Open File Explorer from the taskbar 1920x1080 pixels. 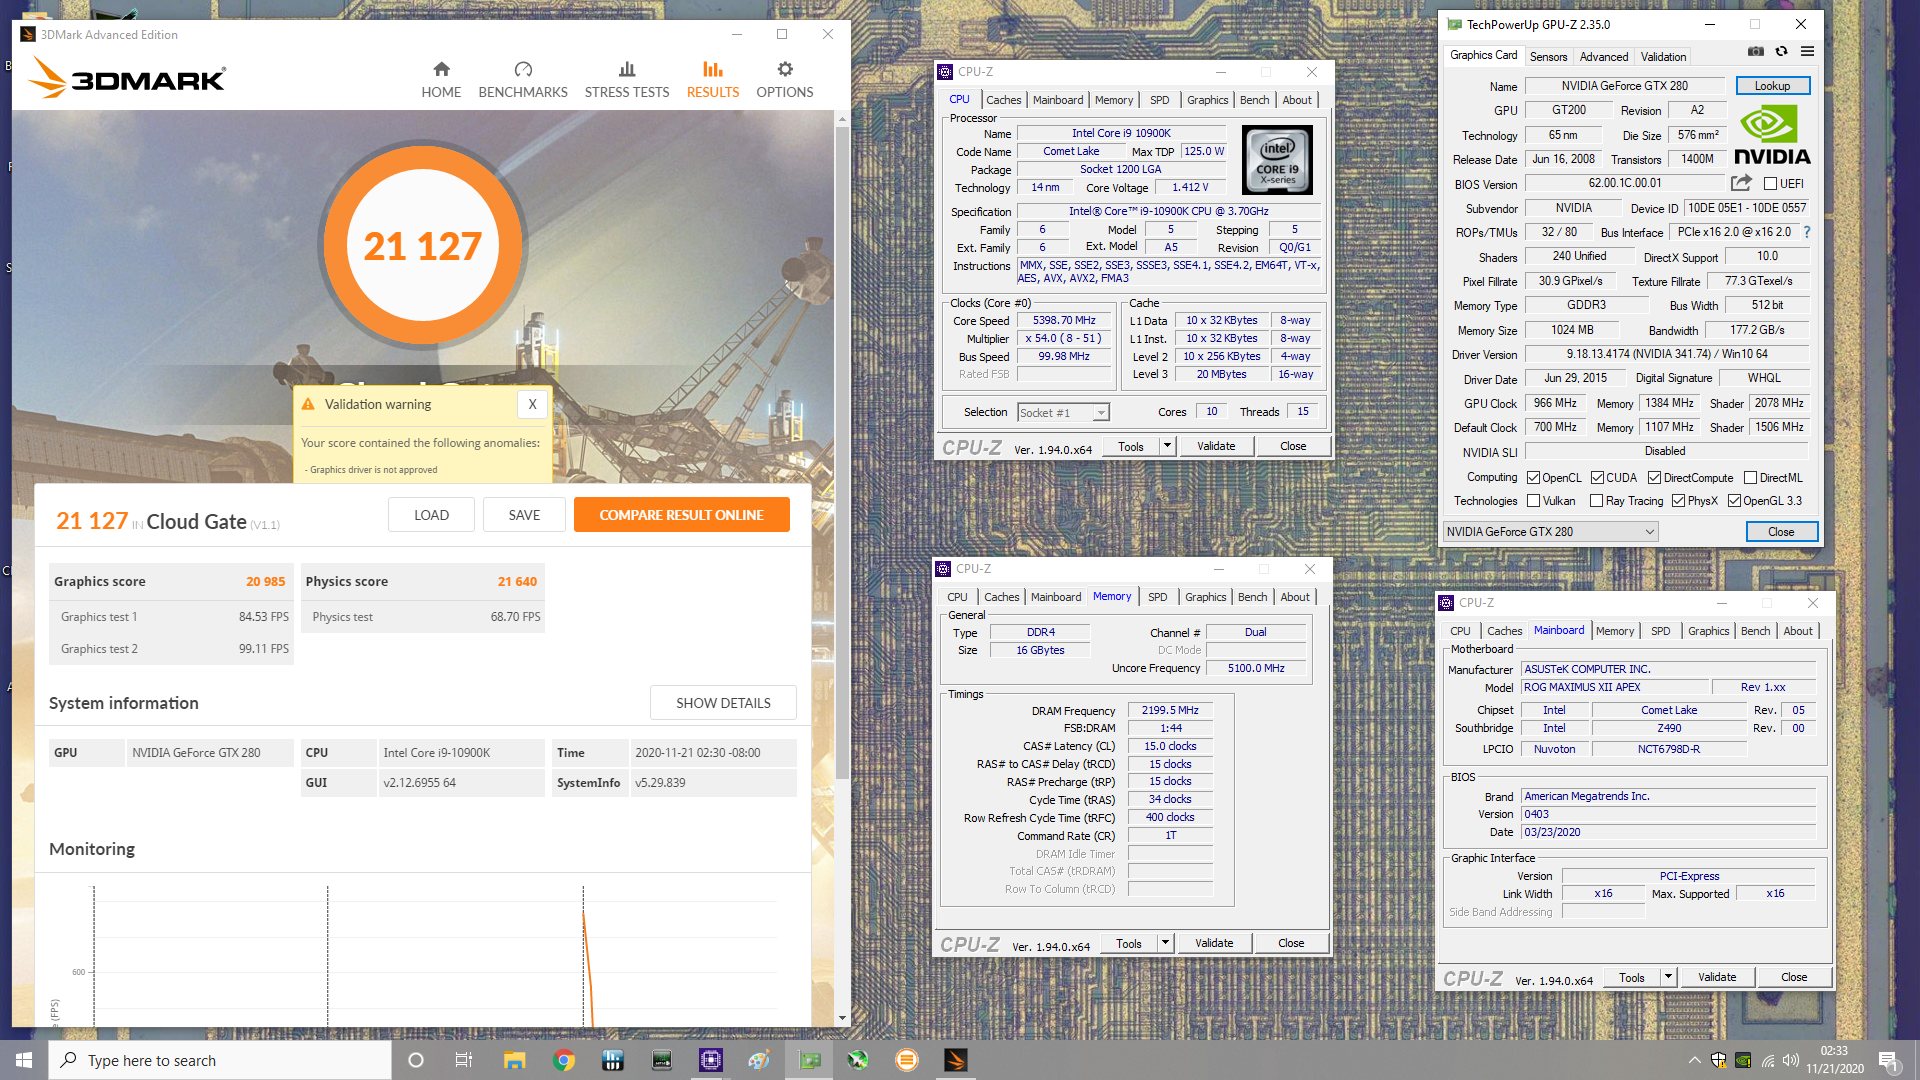(514, 1060)
